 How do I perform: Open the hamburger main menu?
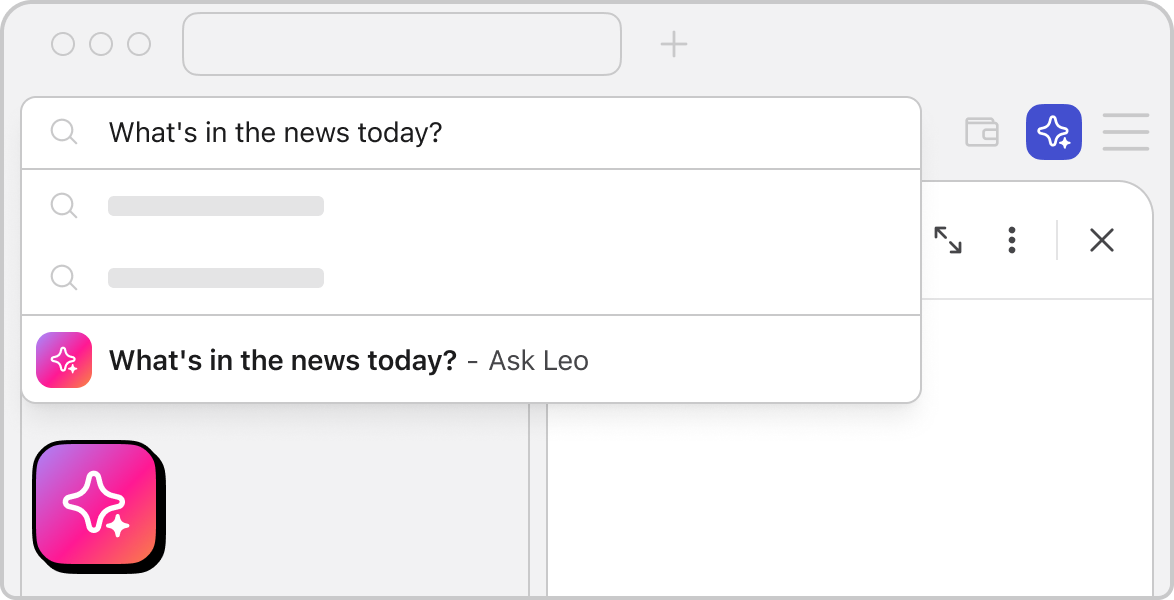1126,132
